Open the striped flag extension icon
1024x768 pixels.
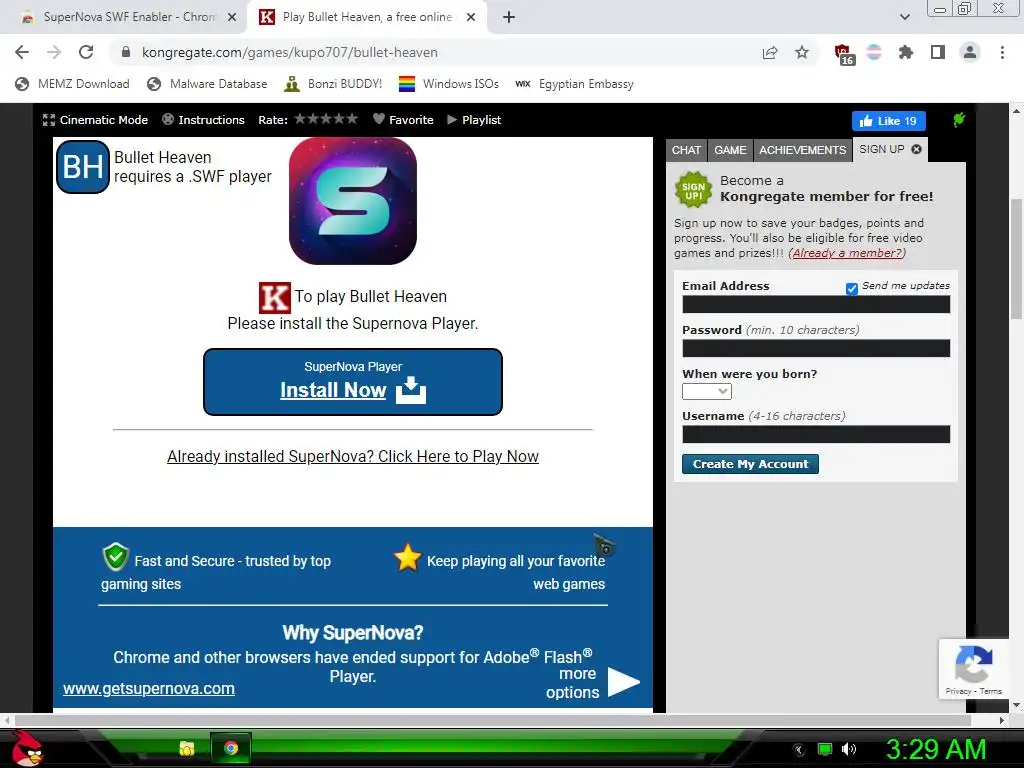(874, 52)
